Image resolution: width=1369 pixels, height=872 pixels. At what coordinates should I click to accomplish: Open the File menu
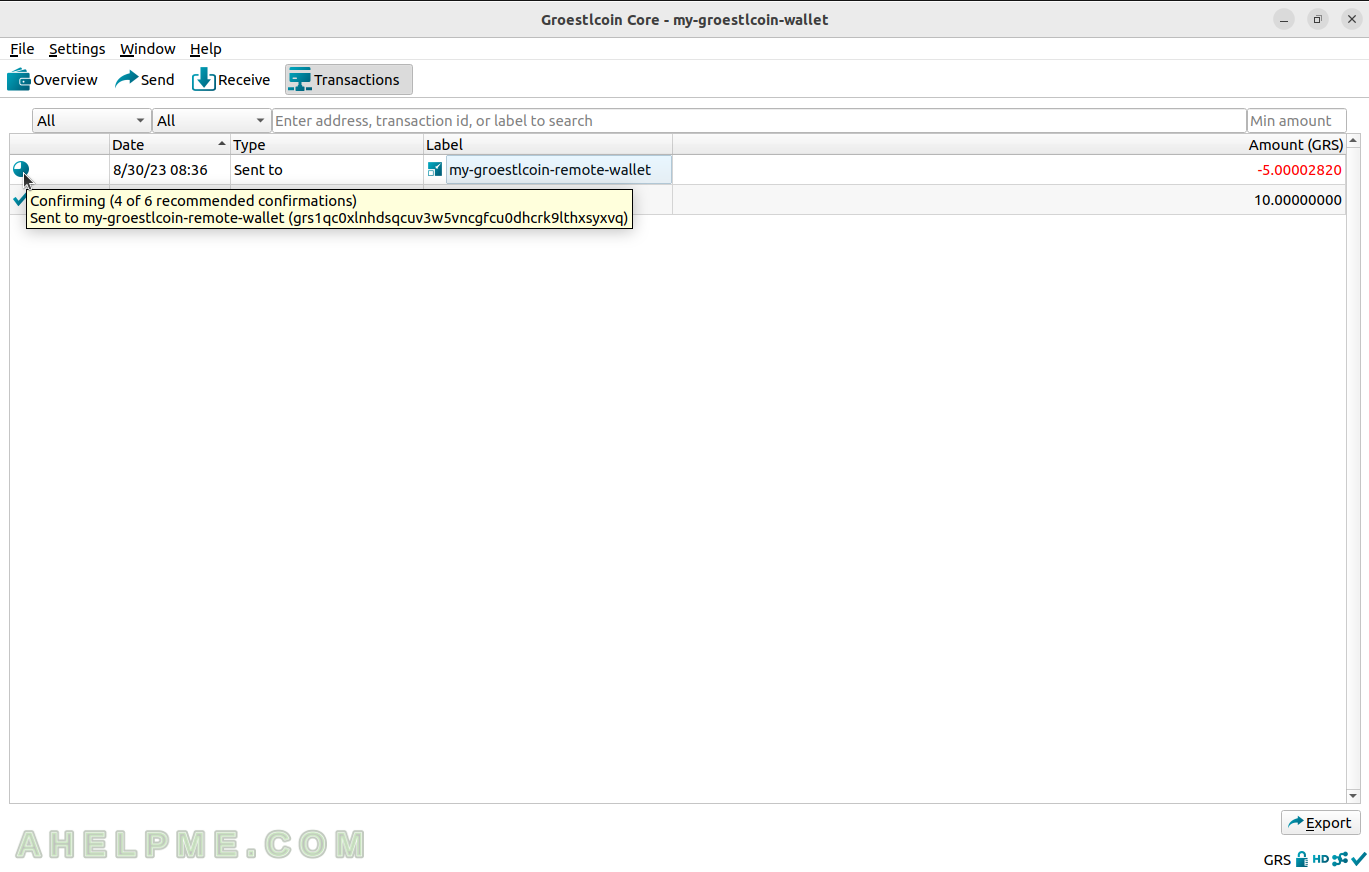pos(22,49)
